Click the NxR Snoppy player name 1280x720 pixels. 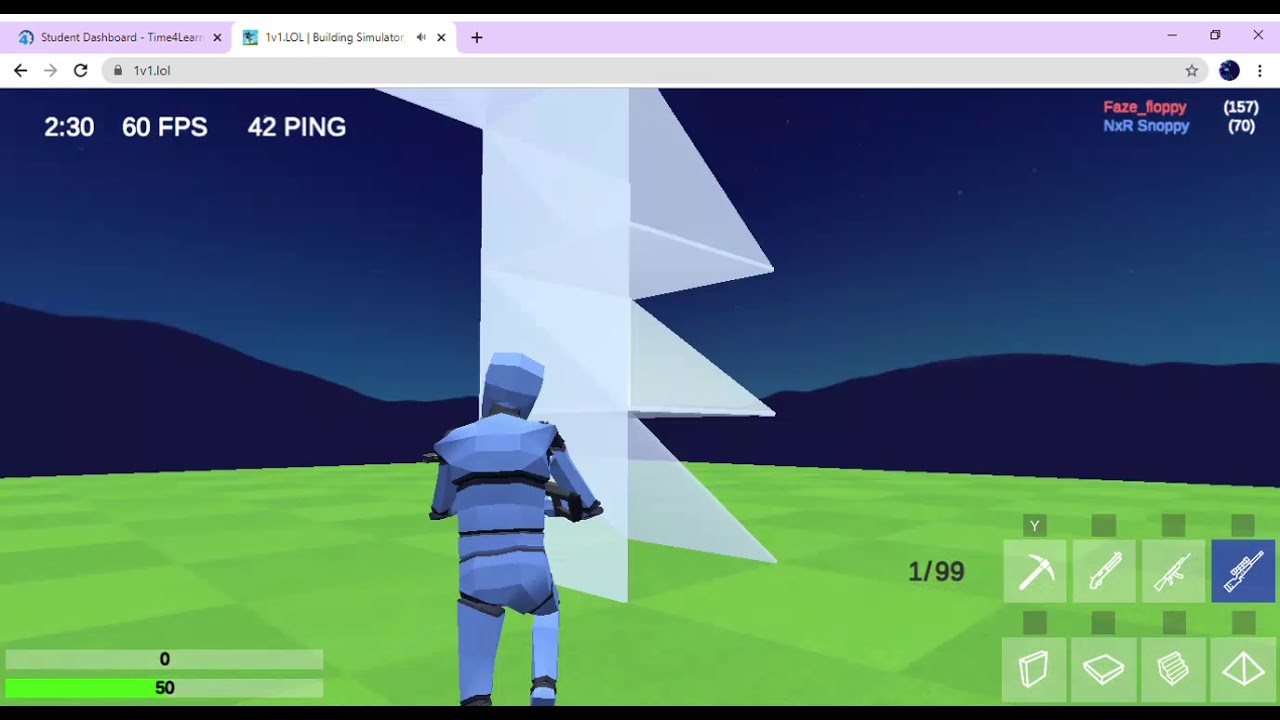[x=1146, y=126]
